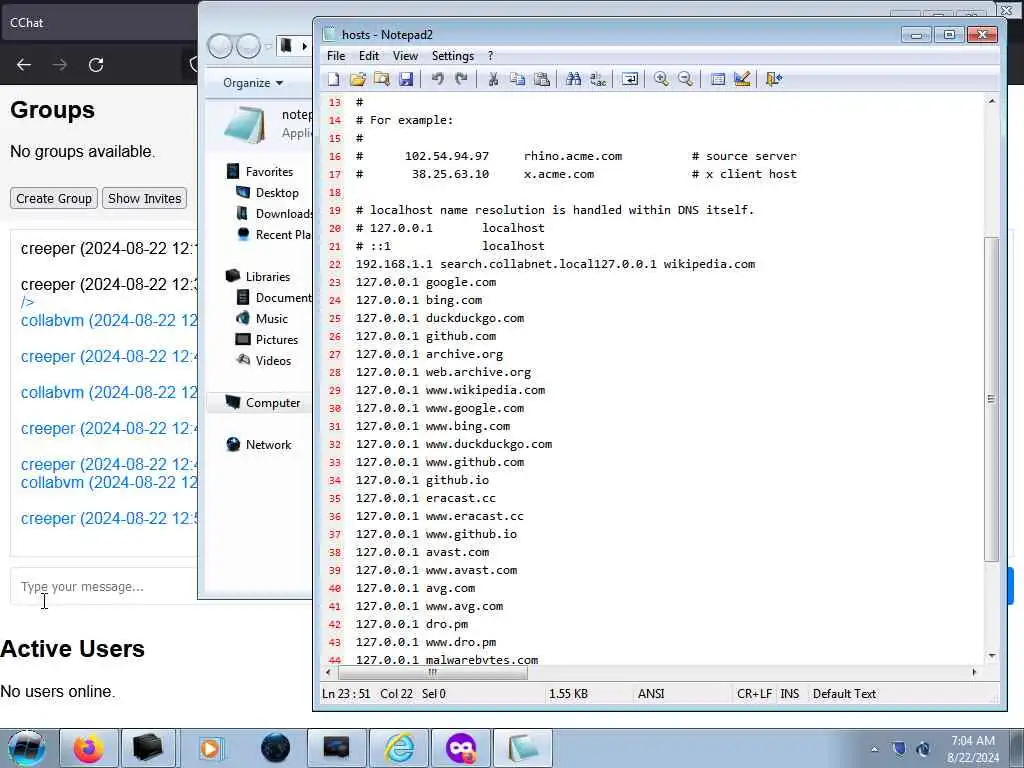1024x768 pixels.
Task: Select Computer in Explorer sidebar
Action: (263, 403)
